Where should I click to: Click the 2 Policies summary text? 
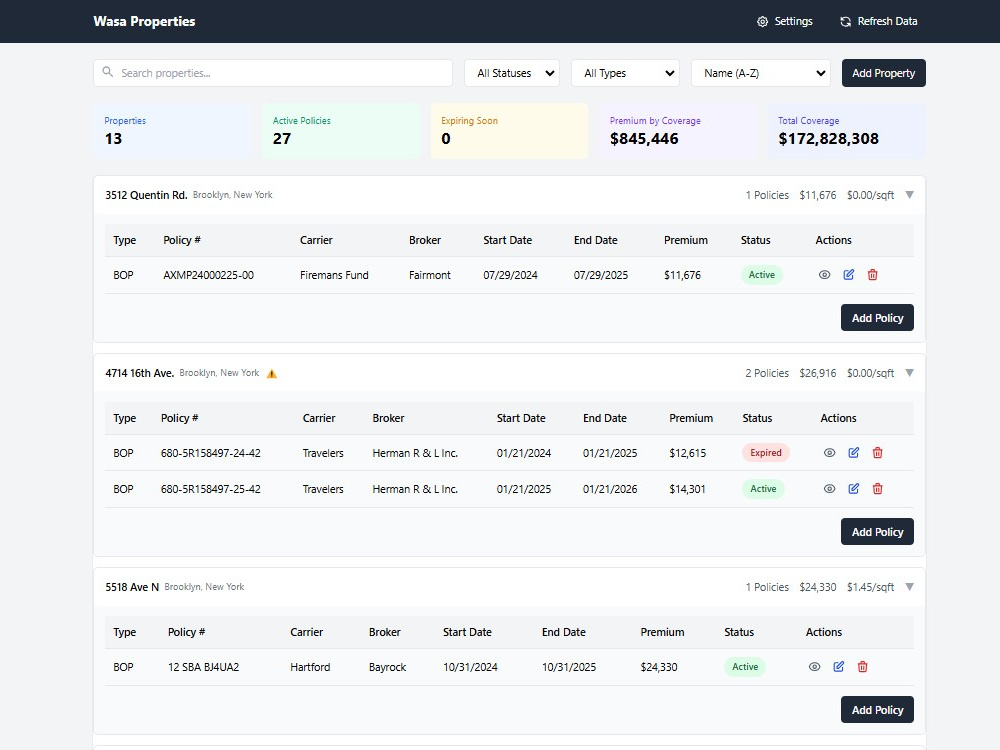pos(767,373)
